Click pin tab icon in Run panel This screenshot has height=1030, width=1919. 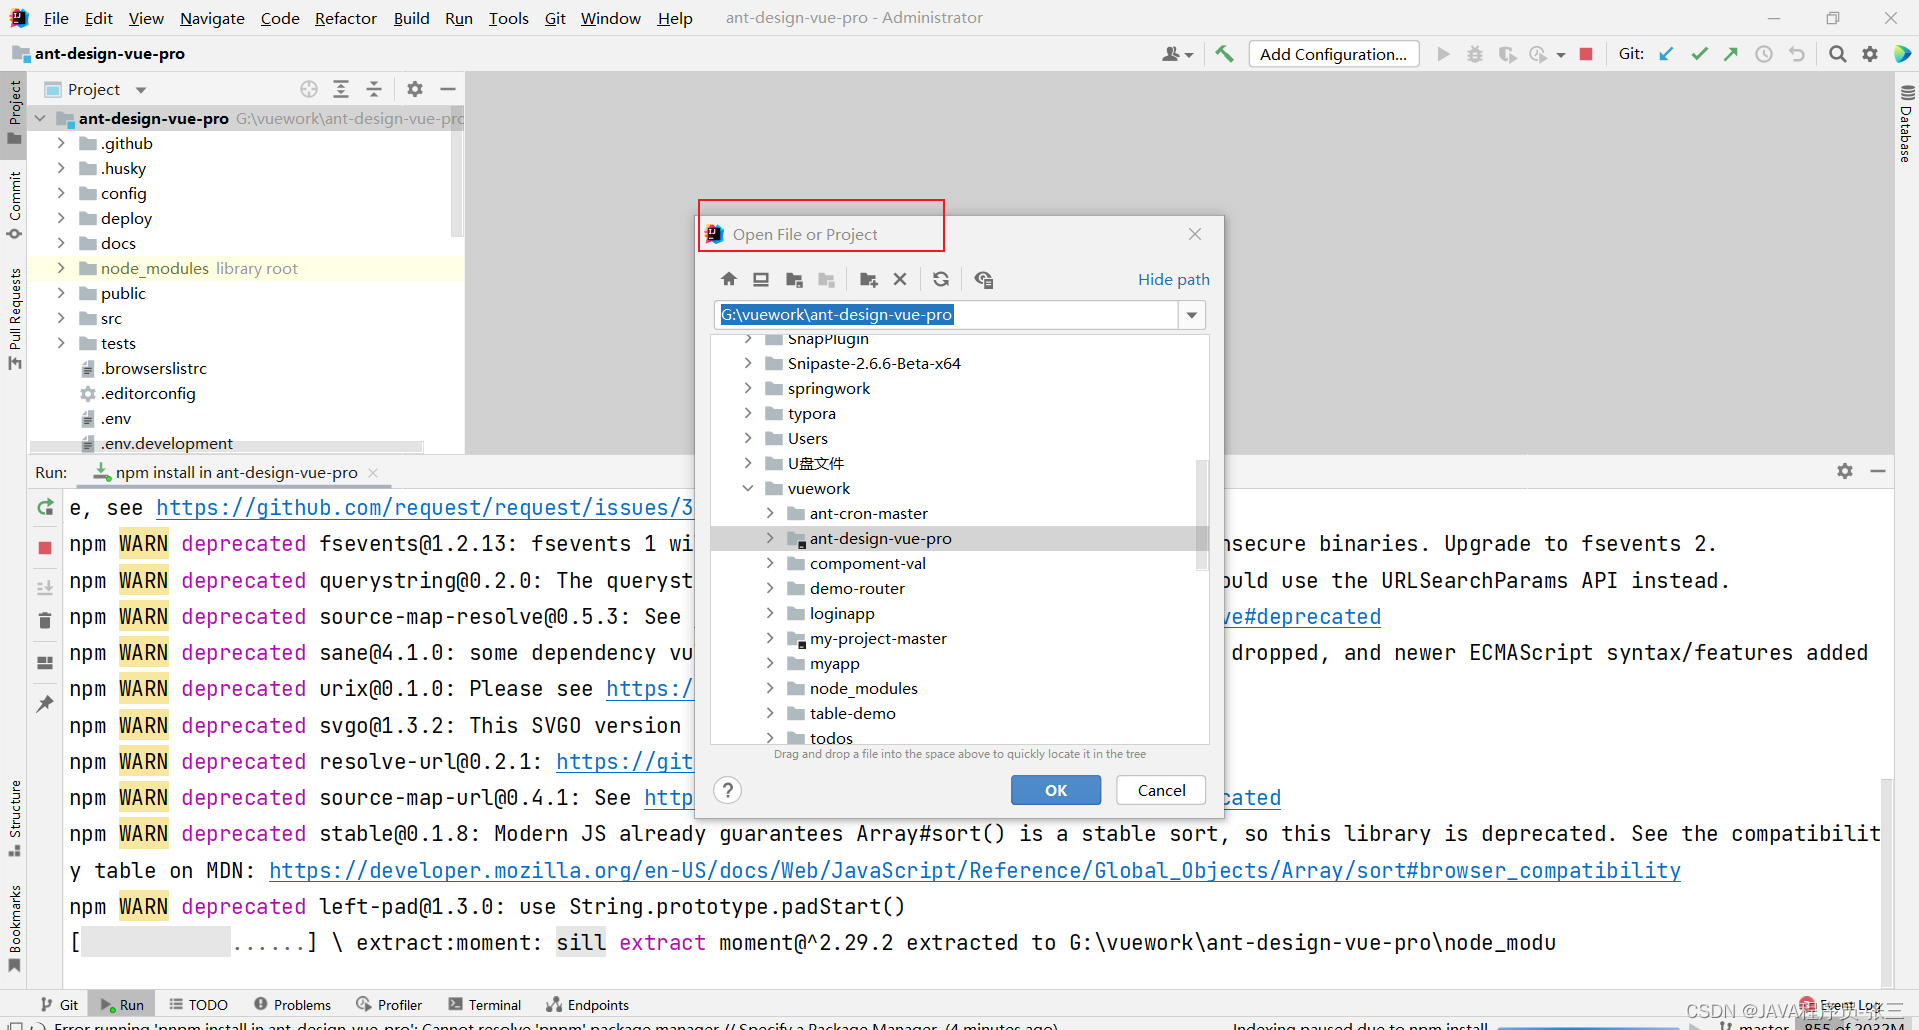[x=45, y=704]
